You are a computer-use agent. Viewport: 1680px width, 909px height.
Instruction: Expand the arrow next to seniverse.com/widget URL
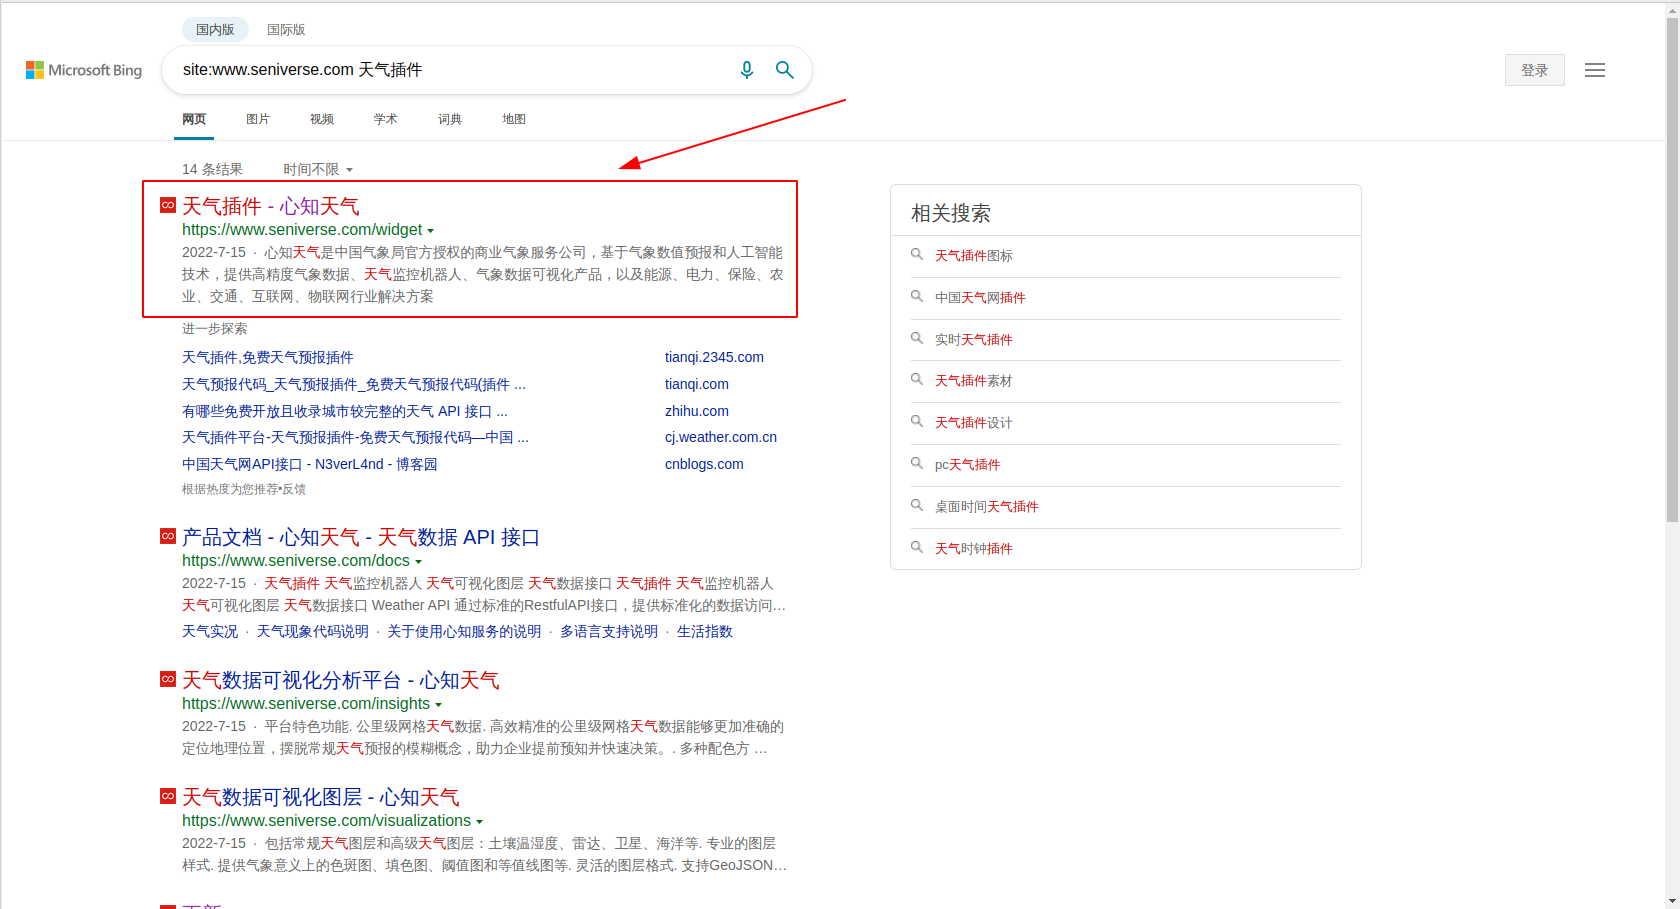click(x=432, y=230)
